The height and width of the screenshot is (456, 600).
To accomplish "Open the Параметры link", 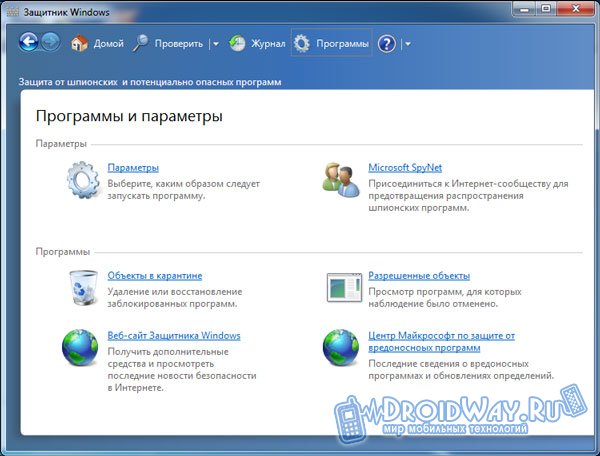I will pos(133,168).
